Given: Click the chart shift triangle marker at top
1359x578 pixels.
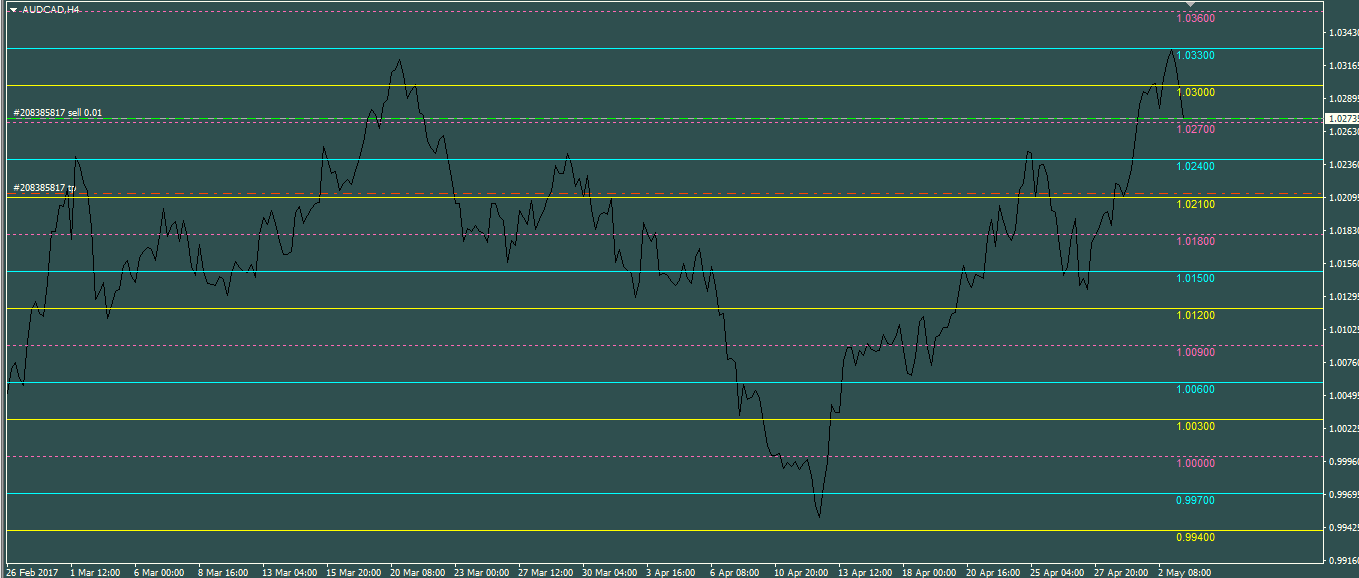Looking at the screenshot, I should [1189, 6].
